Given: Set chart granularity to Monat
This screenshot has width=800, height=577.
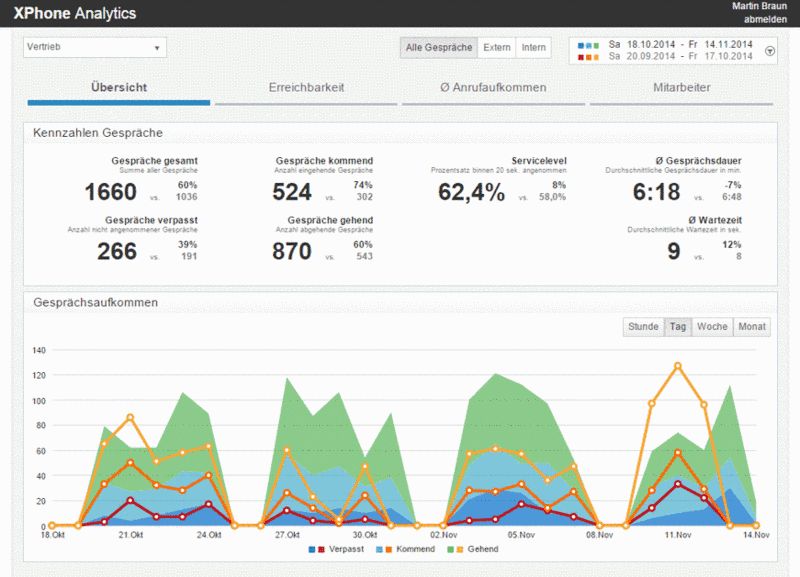Looking at the screenshot, I should coord(752,327).
